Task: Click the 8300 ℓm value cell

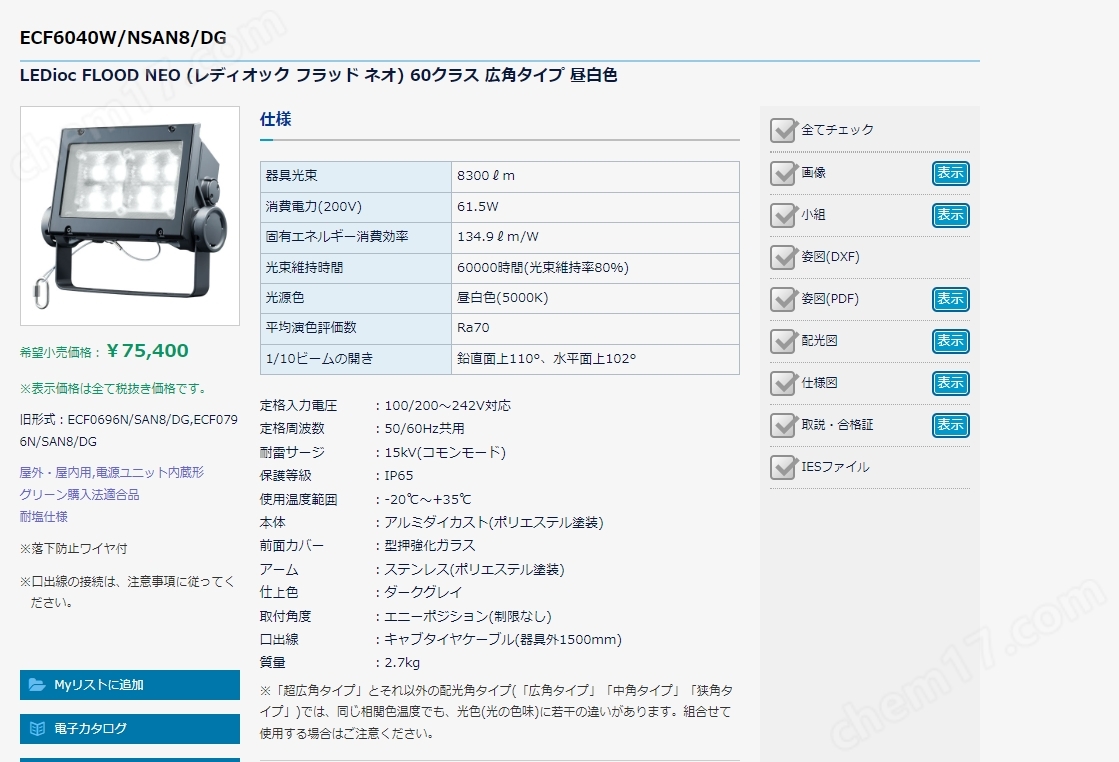Action: coord(595,176)
